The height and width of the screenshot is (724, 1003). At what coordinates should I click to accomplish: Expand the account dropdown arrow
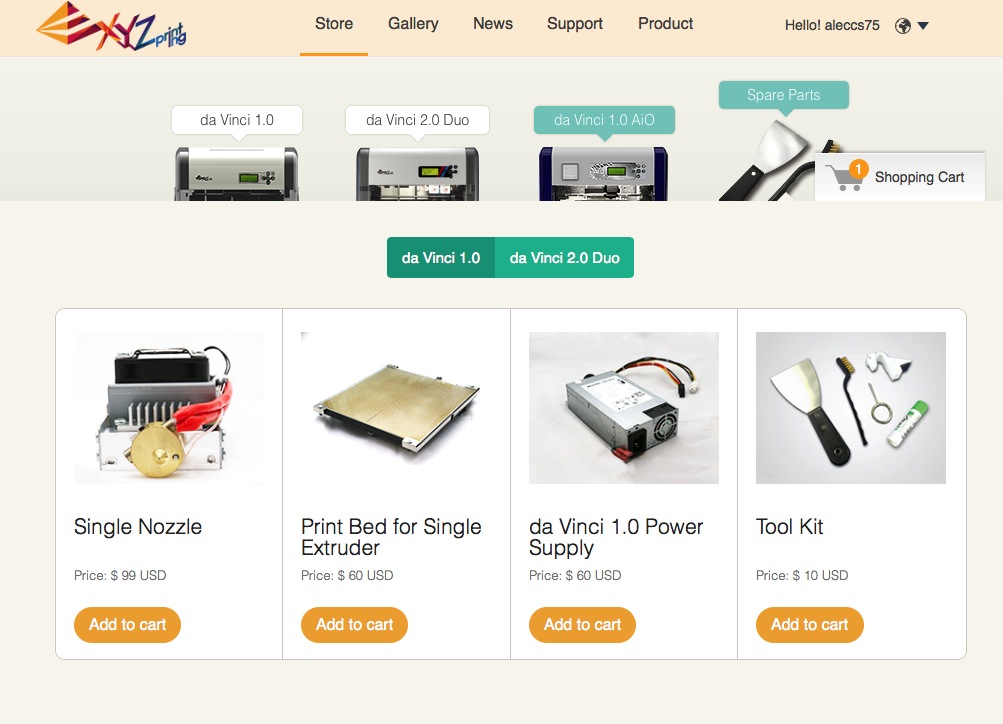(x=923, y=26)
